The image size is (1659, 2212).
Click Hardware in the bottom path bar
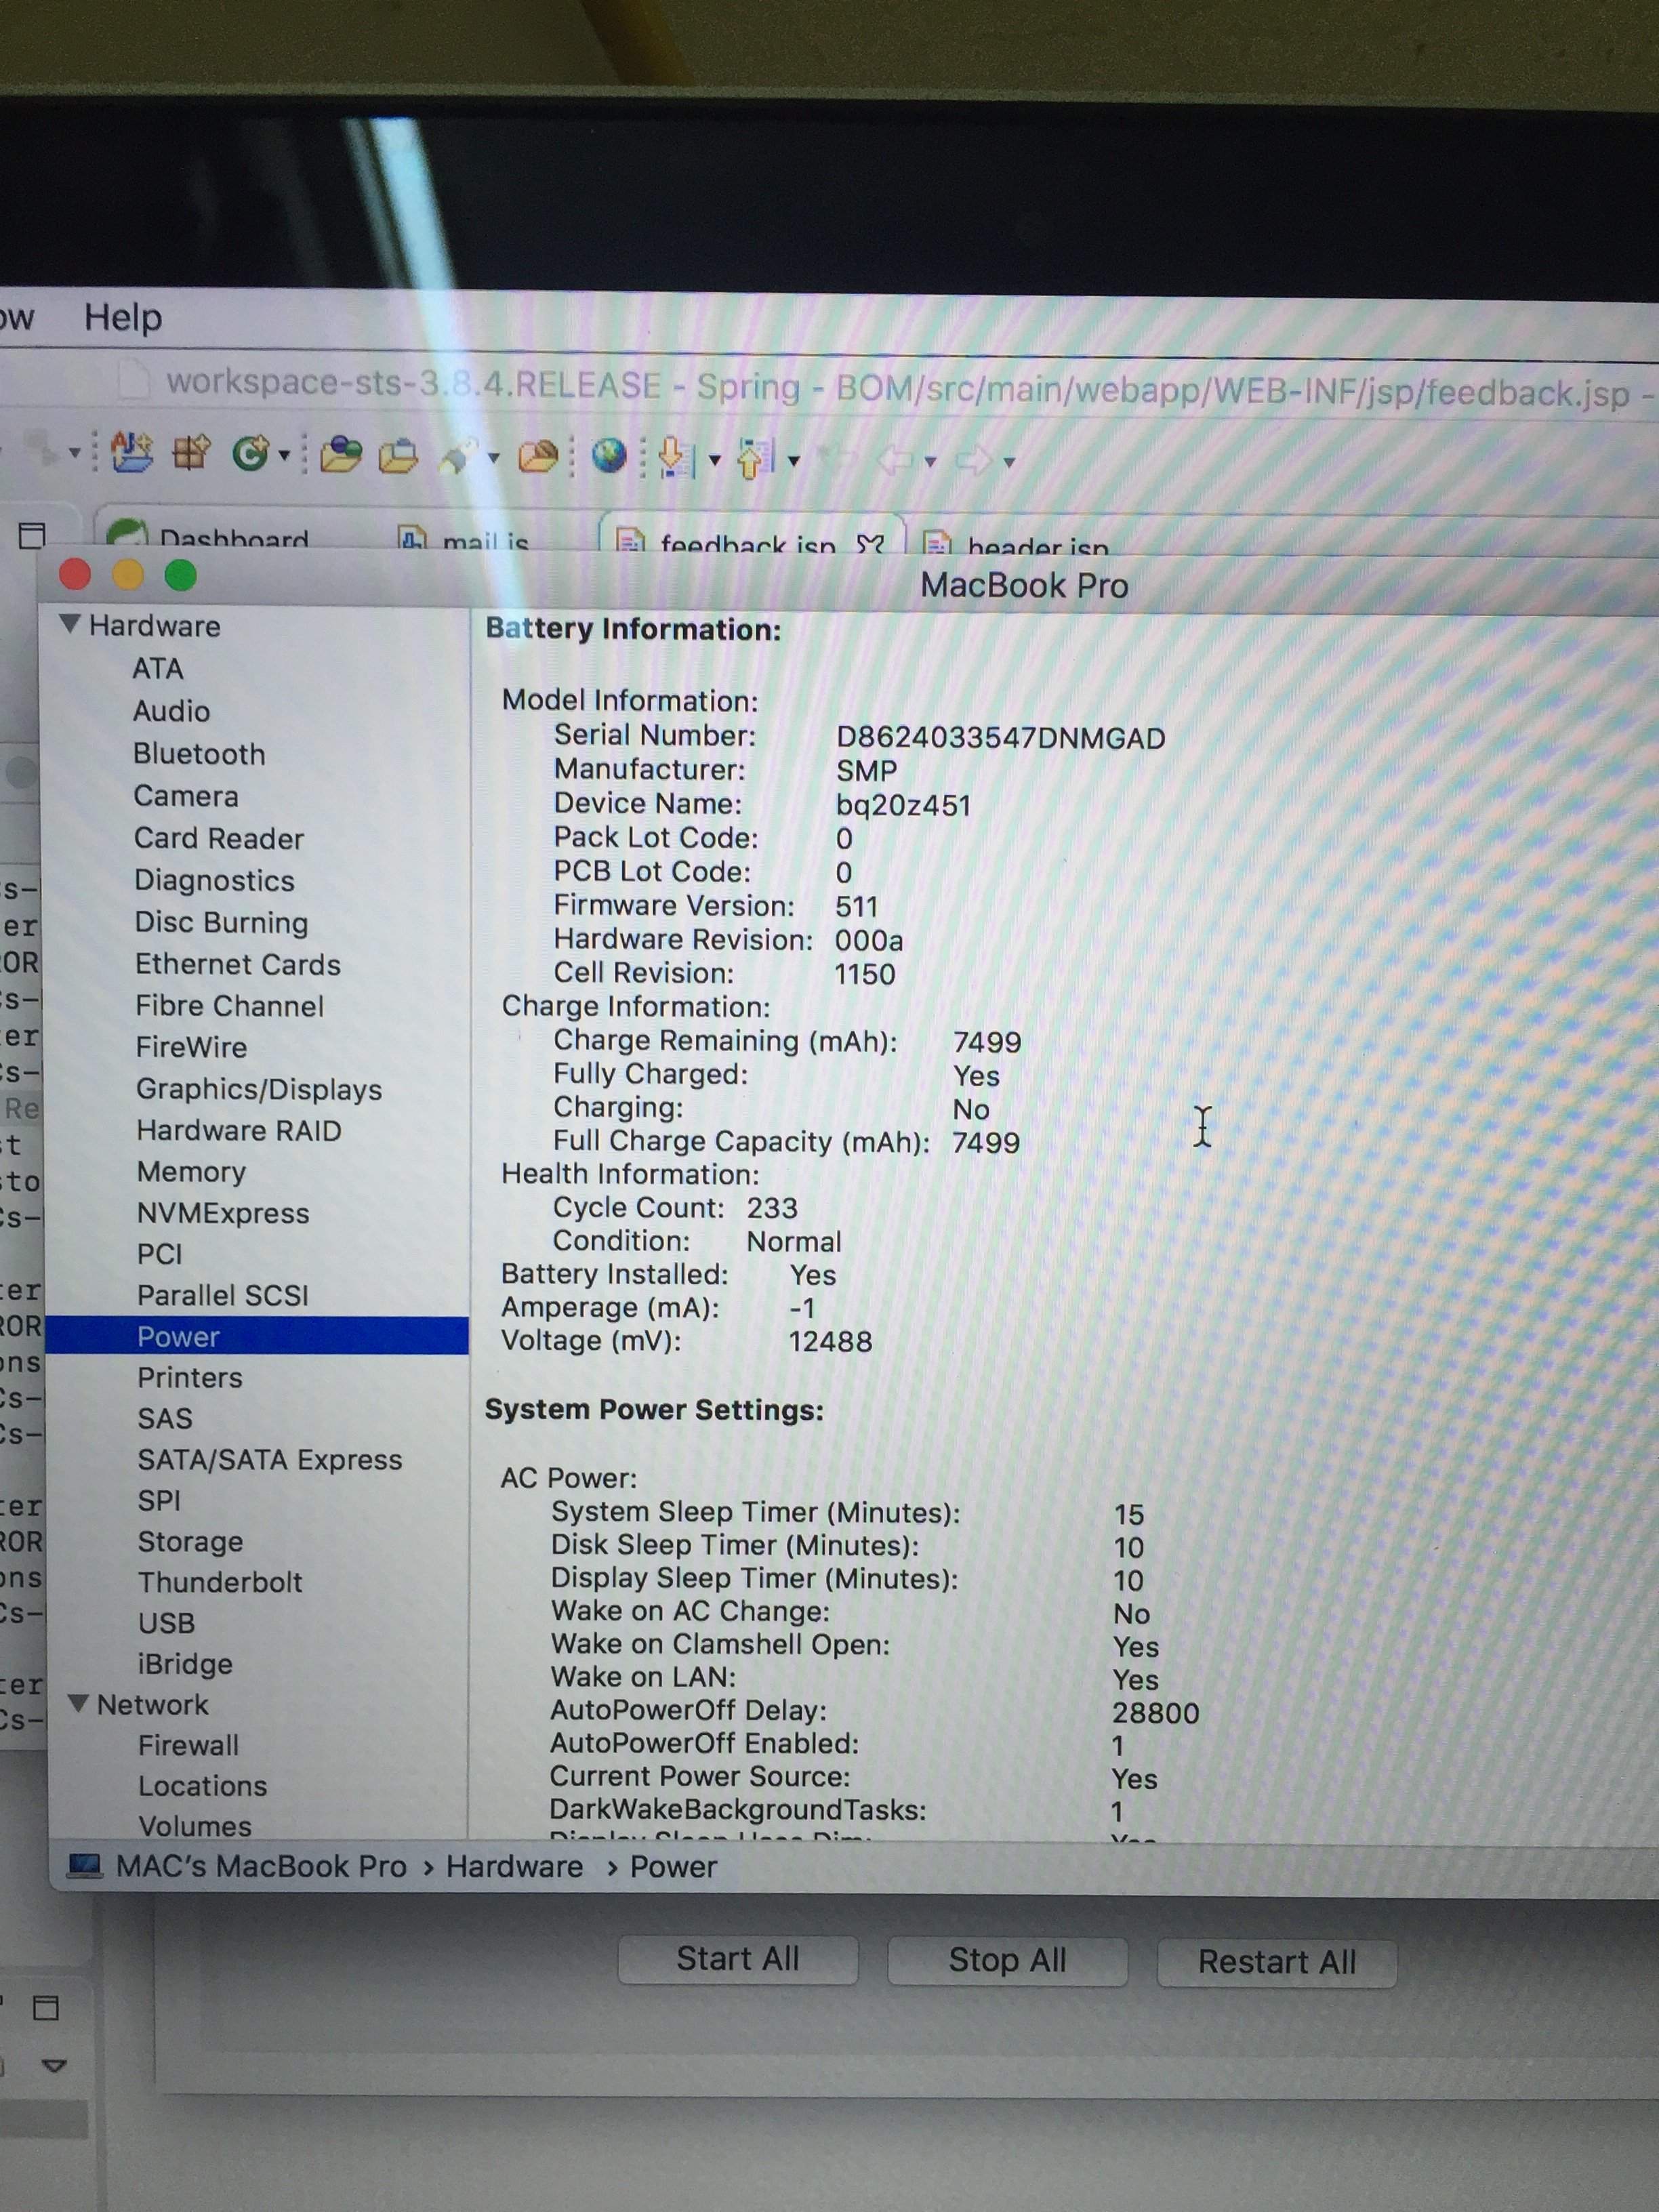pos(514,1867)
